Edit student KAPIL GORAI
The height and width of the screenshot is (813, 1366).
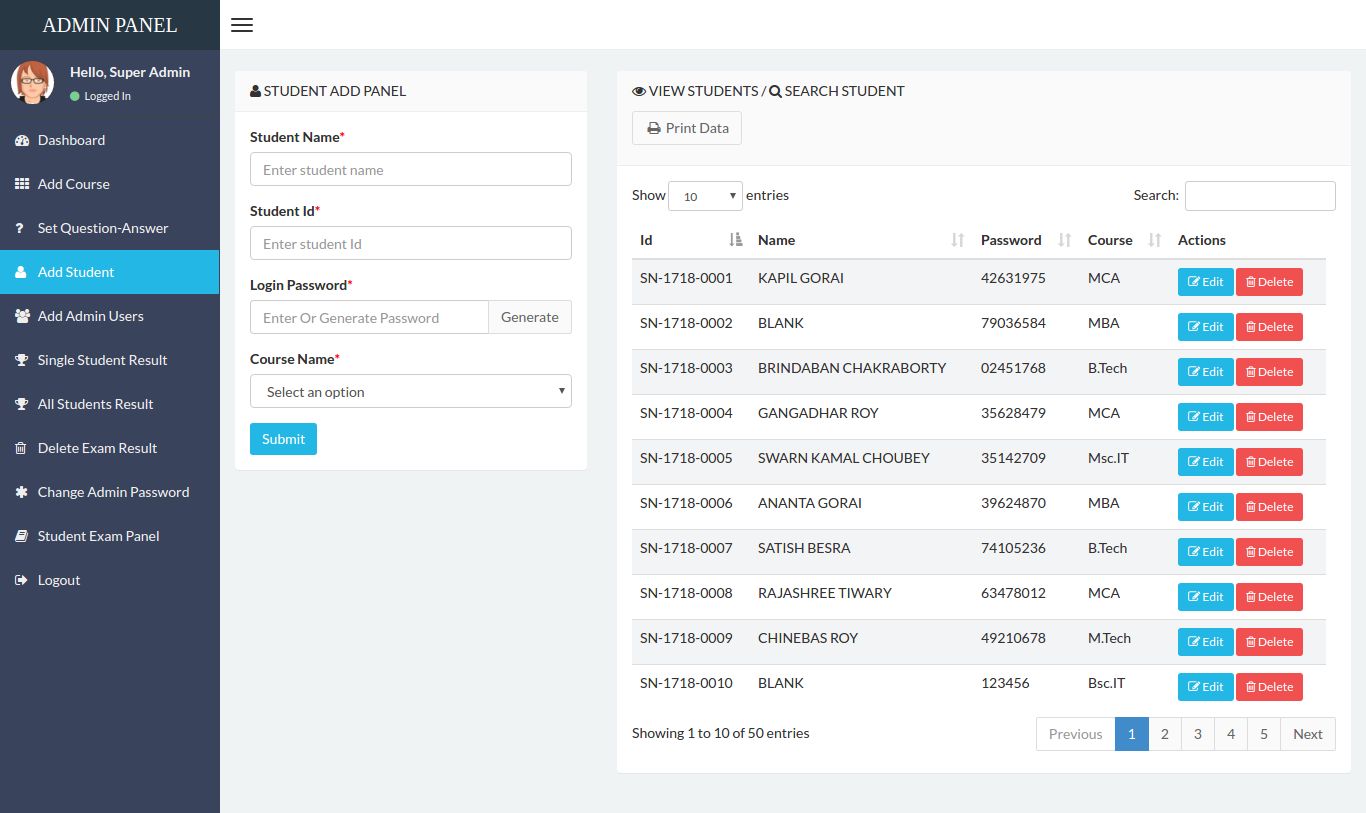[x=1205, y=282]
